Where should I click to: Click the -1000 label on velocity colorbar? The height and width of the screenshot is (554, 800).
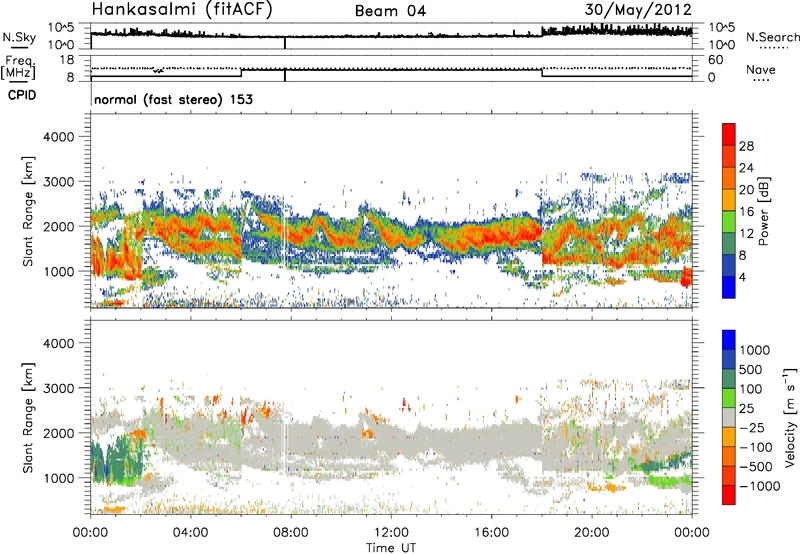click(760, 486)
